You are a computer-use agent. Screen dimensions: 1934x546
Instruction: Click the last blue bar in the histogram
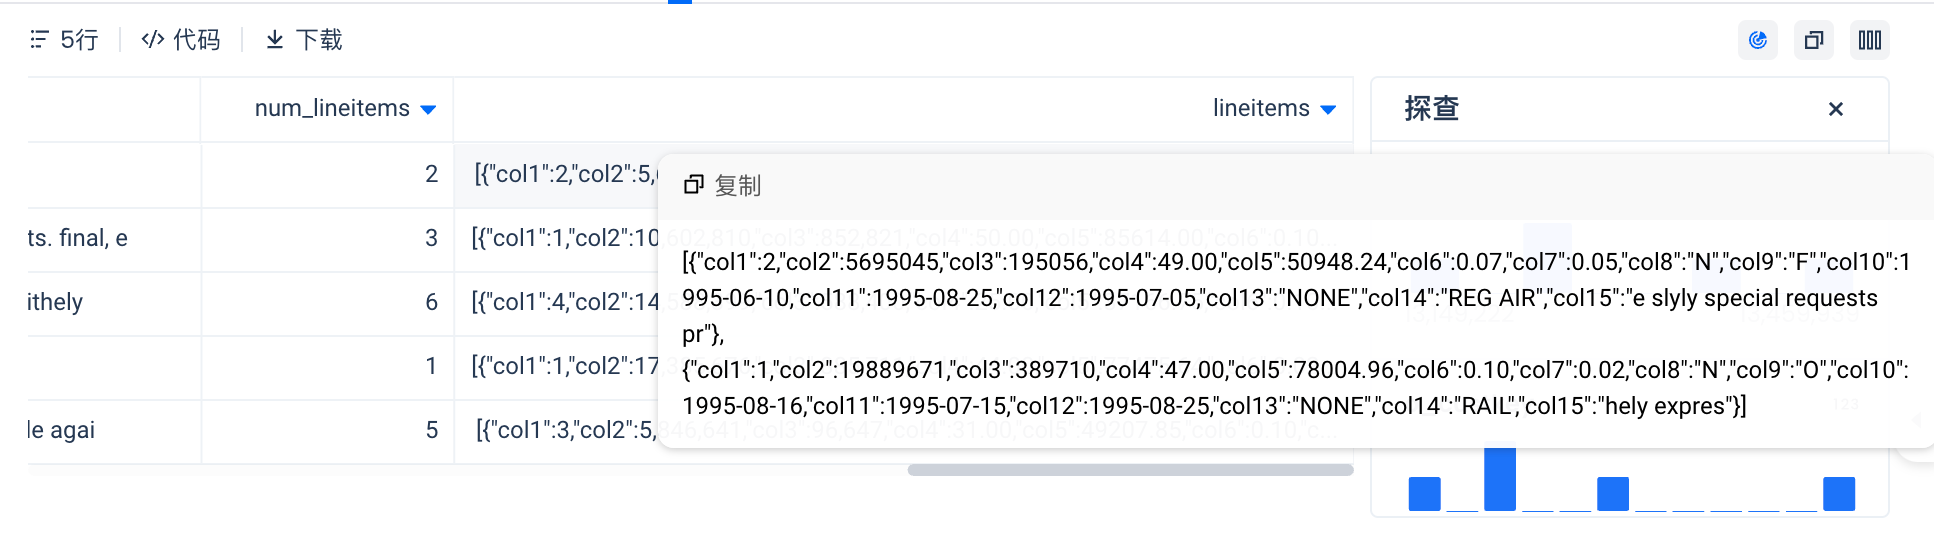(1838, 494)
